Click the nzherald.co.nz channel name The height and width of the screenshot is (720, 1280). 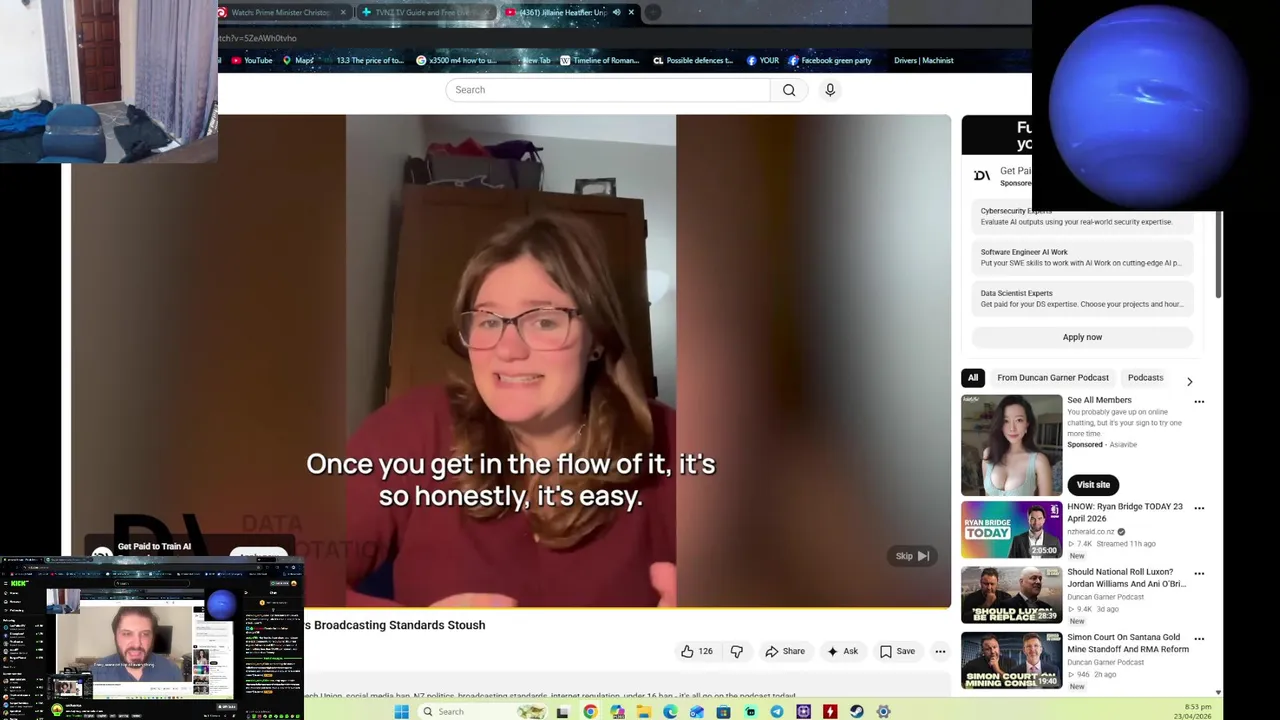tap(1091, 532)
